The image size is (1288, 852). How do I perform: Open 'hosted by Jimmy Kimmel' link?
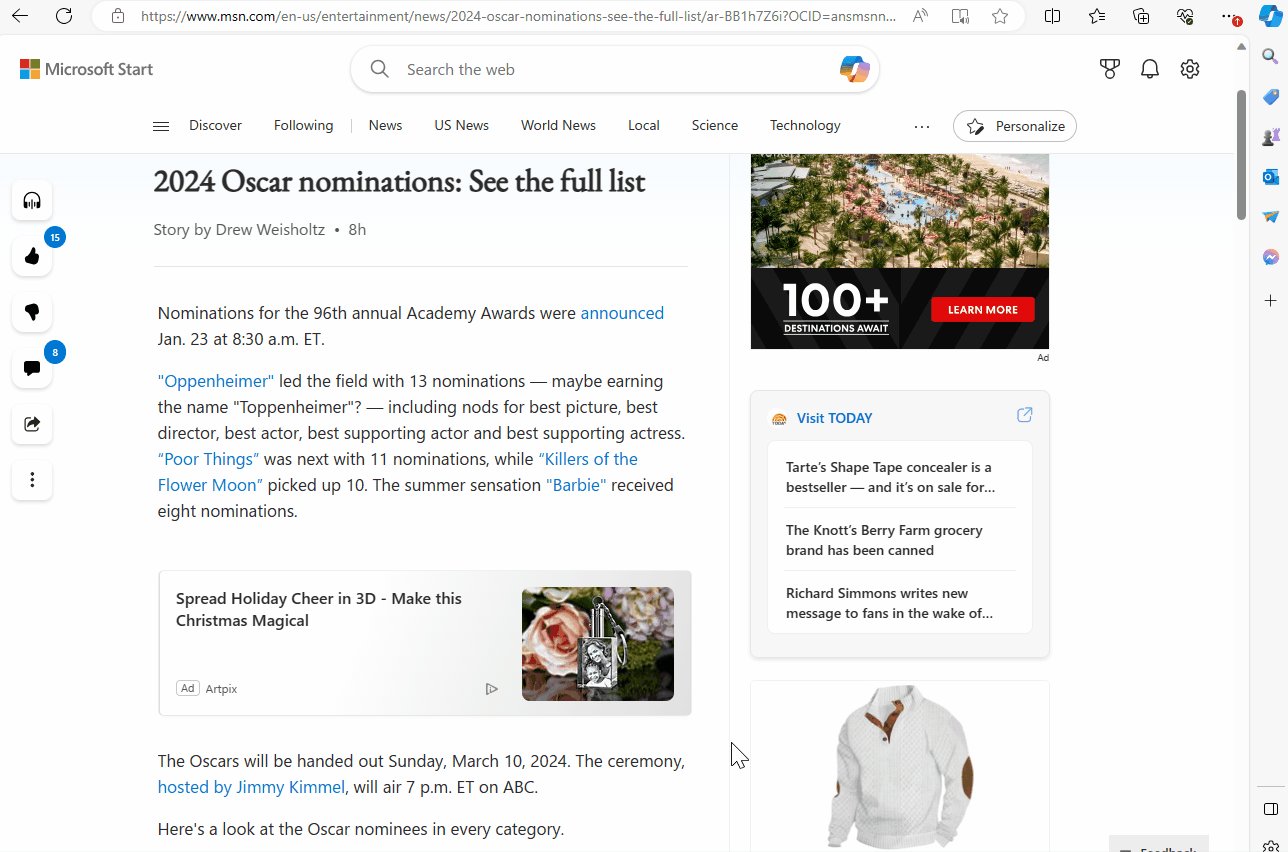[x=251, y=787]
